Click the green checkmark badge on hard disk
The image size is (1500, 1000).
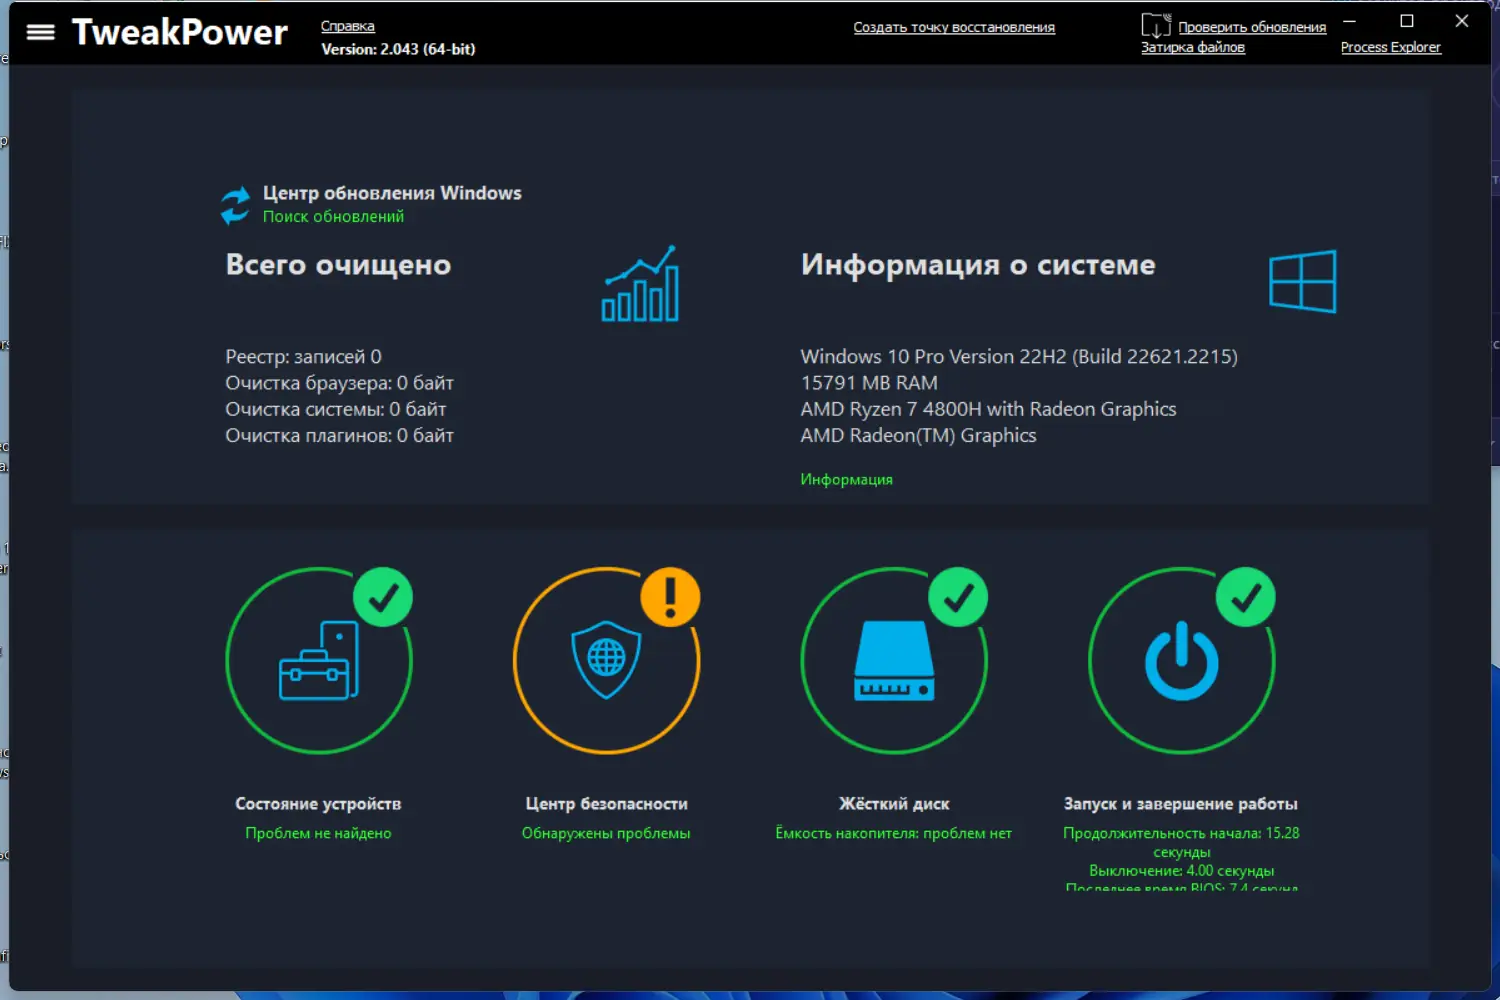coord(958,597)
